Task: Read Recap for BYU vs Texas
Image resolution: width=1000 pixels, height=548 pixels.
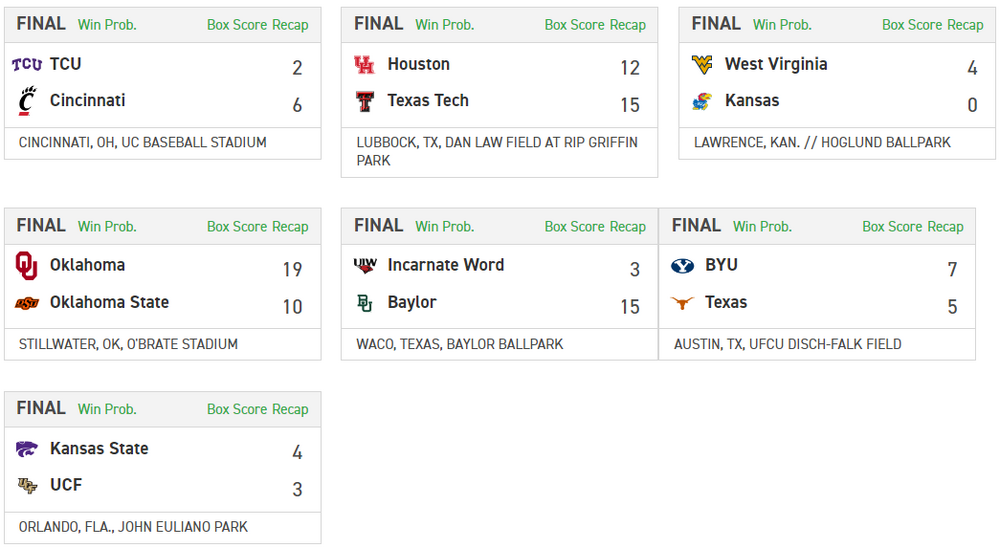Action: pos(945,227)
